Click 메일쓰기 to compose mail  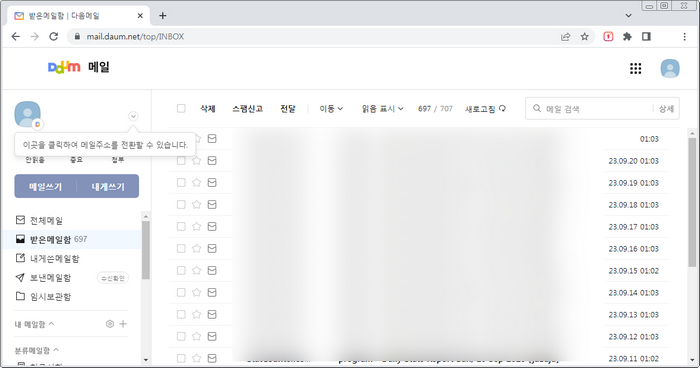pos(46,186)
